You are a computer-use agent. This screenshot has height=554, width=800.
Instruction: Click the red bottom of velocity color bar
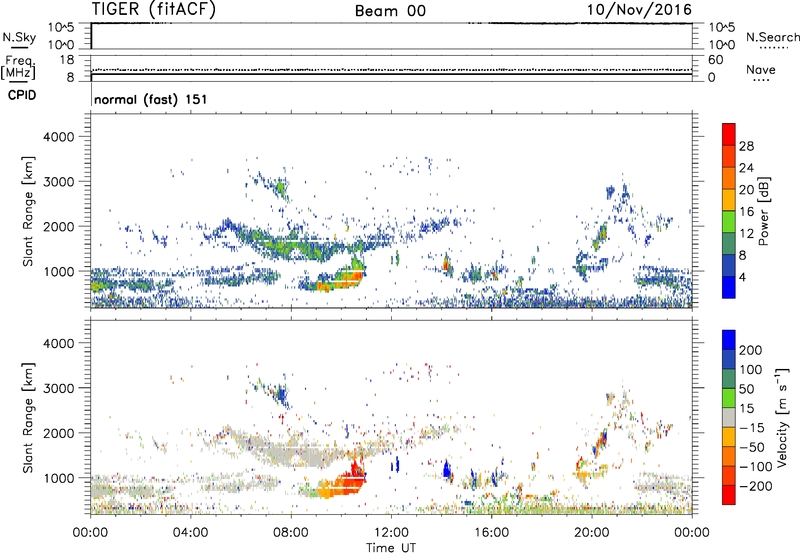729,495
